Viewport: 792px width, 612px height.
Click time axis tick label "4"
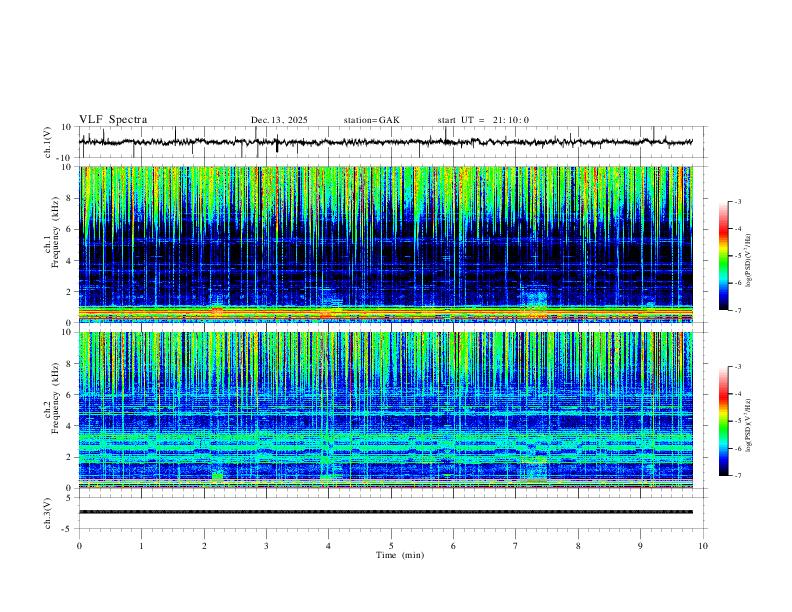pos(329,546)
